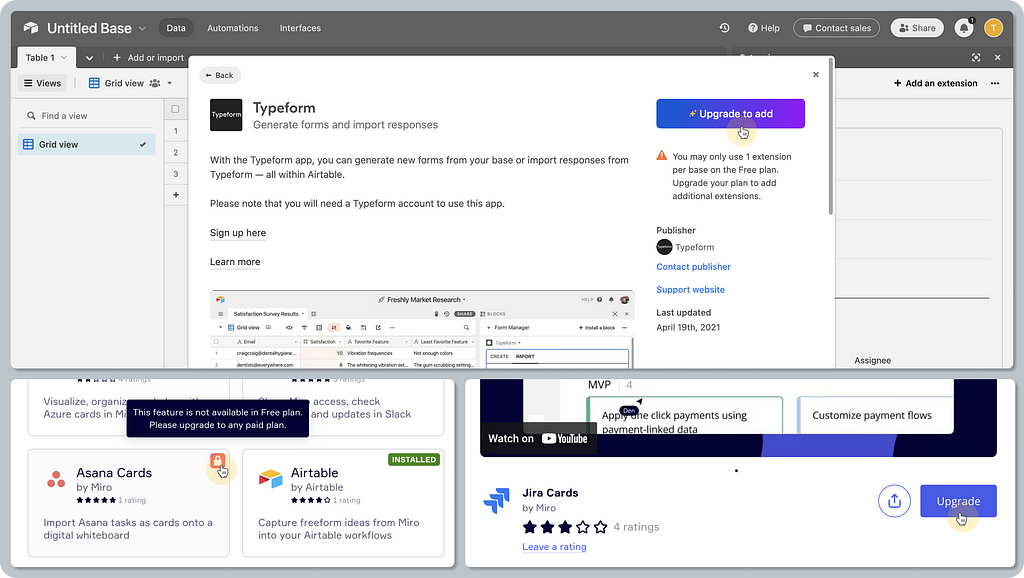Click the Jira Cards share icon
The image size is (1024, 578).
pyautogui.click(x=894, y=501)
